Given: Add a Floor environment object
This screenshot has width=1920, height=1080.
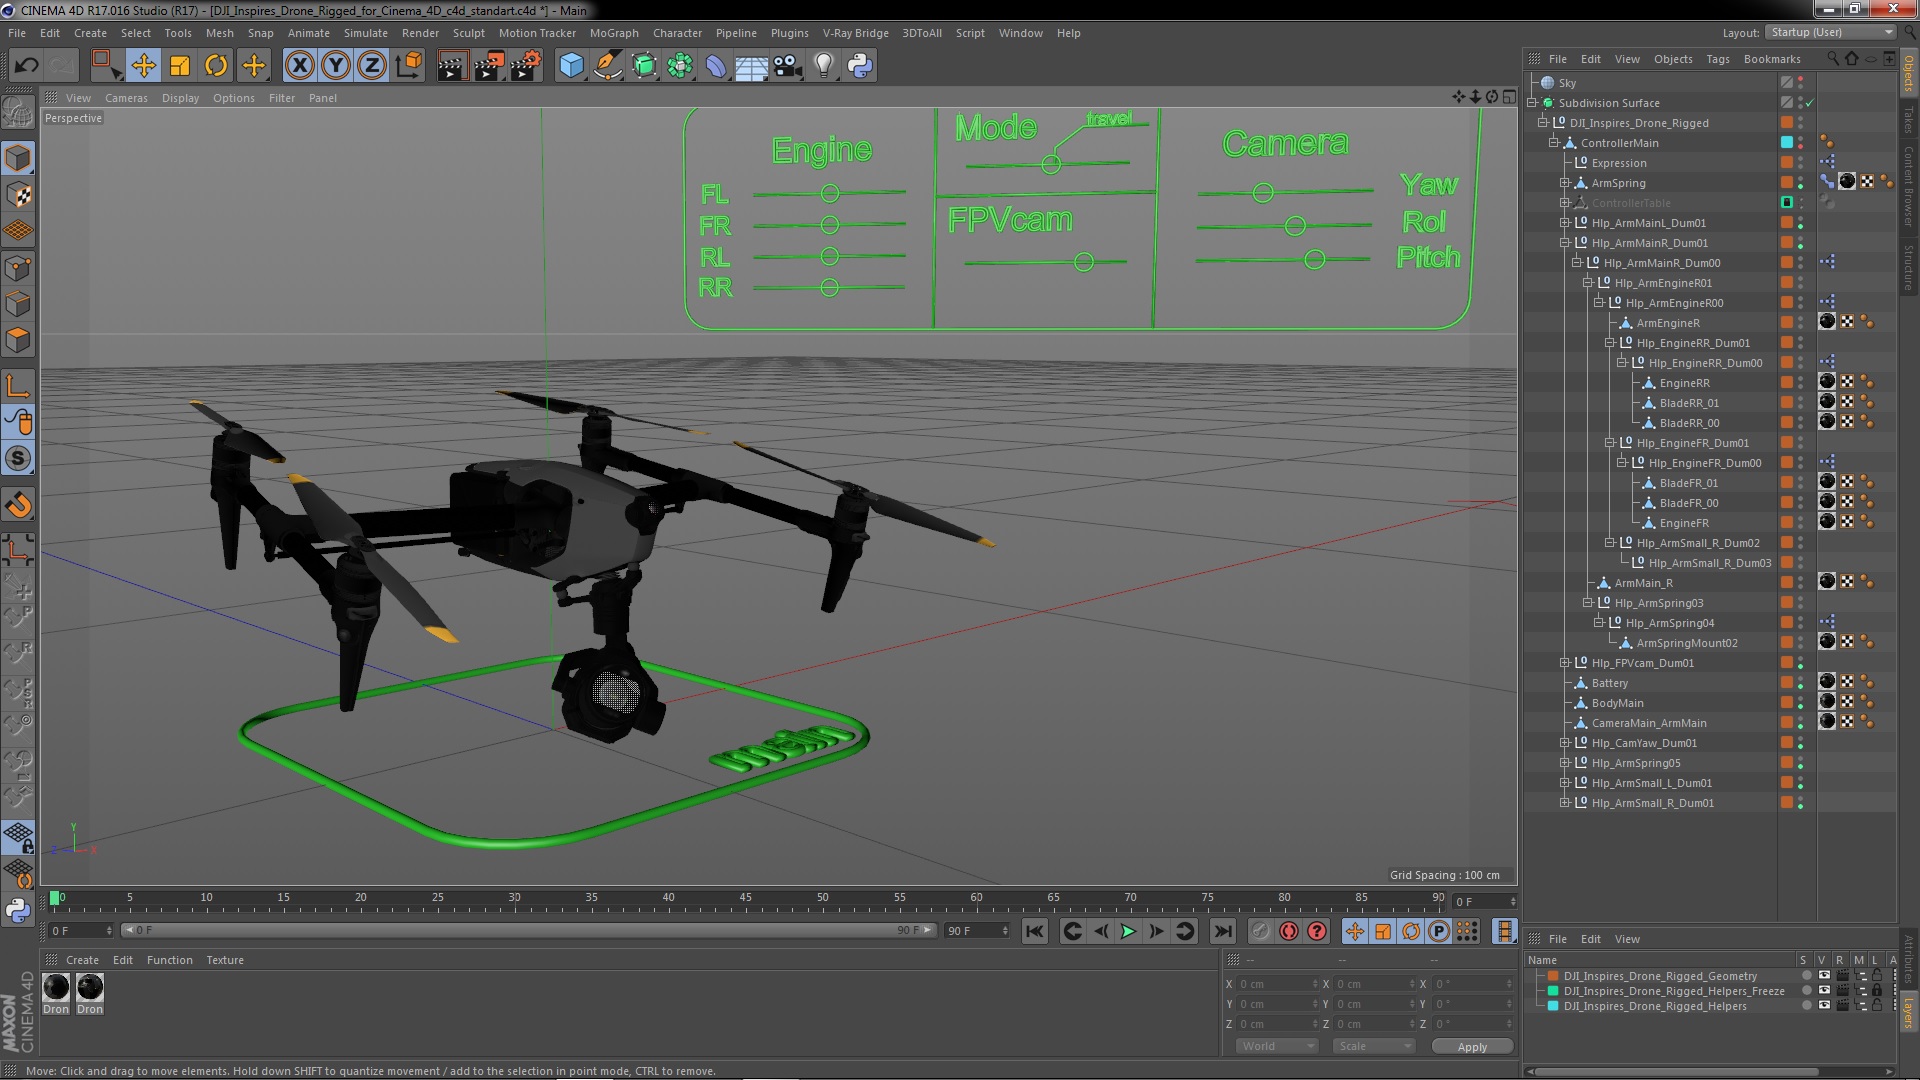Looking at the screenshot, I should [x=751, y=67].
